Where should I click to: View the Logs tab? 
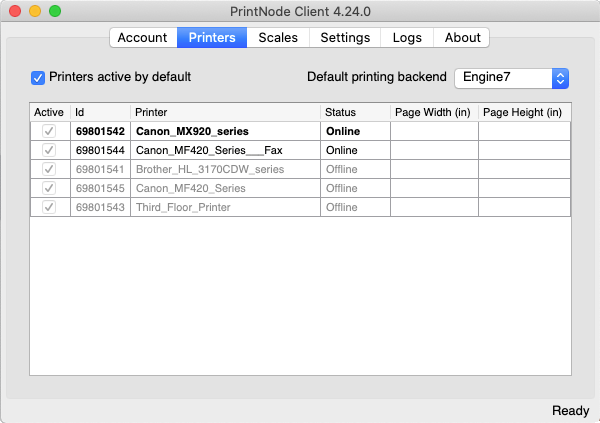coord(407,38)
